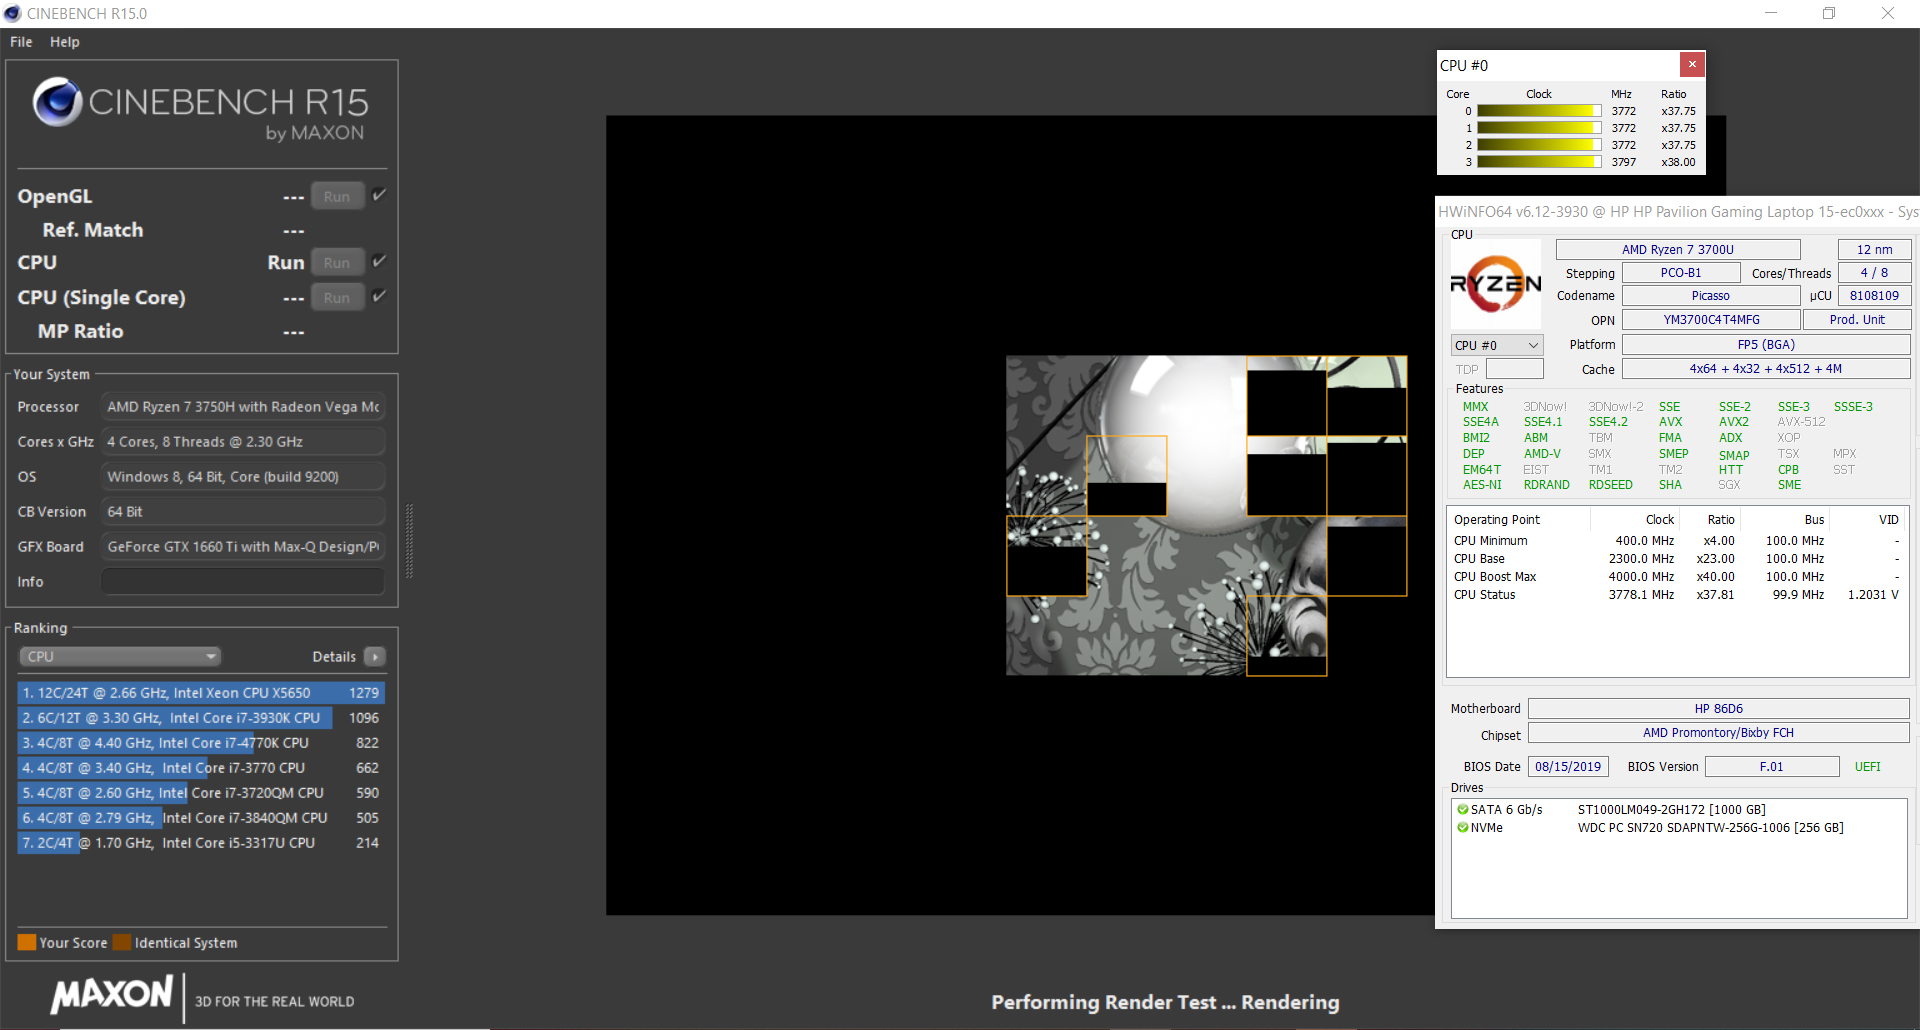
Task: Select the Intel Xeon CPU X5650 ranking row
Action: [201, 693]
